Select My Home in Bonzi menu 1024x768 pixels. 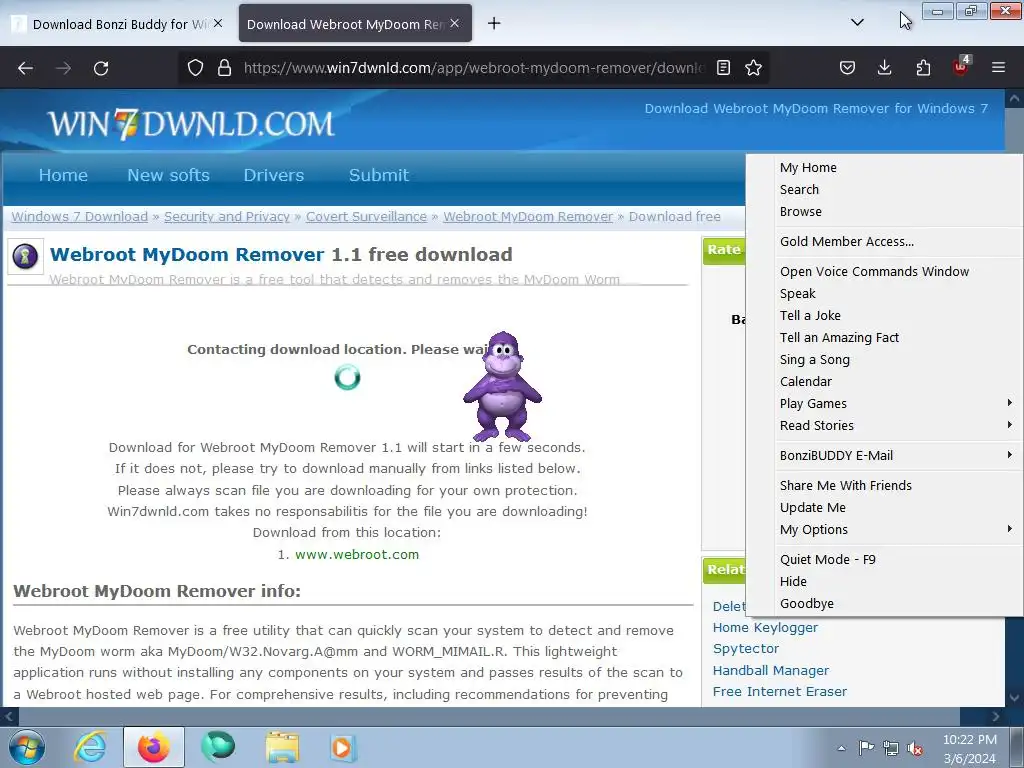(x=808, y=167)
